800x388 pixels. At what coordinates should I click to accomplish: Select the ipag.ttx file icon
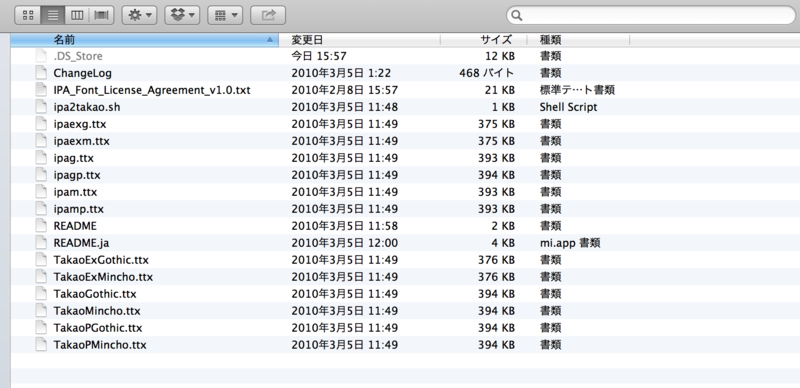click(41, 158)
